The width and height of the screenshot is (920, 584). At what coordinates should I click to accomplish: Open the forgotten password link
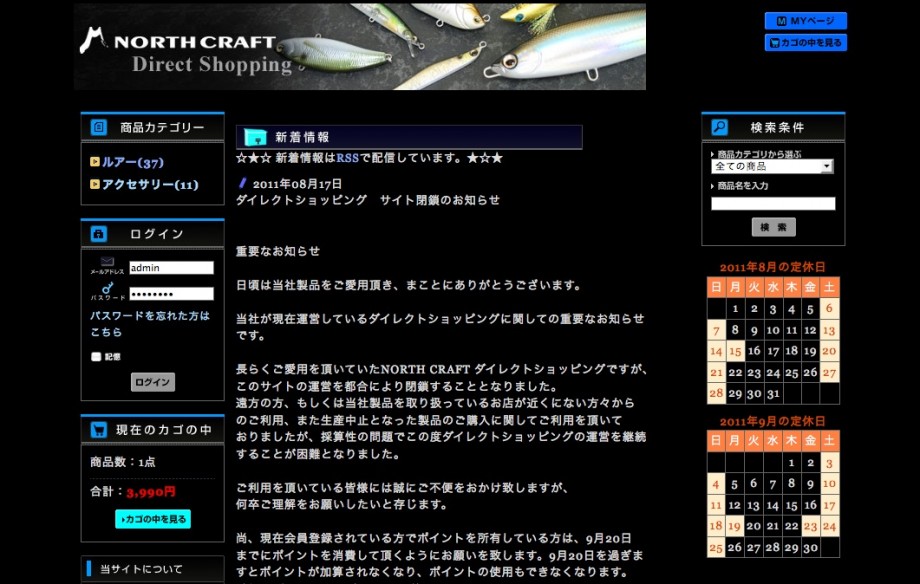coord(150,324)
